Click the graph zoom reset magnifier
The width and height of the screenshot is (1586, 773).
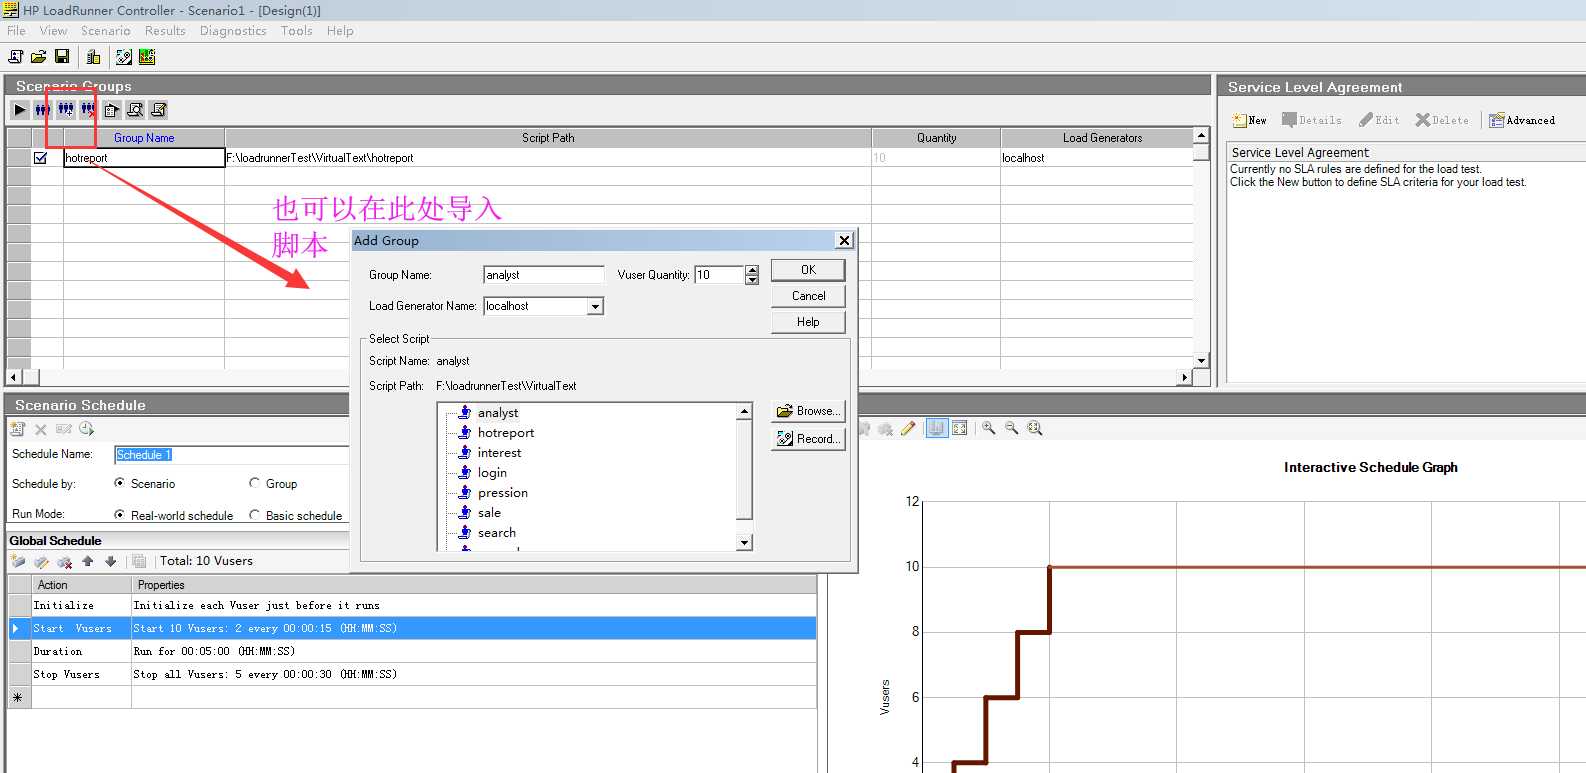pos(1035,428)
